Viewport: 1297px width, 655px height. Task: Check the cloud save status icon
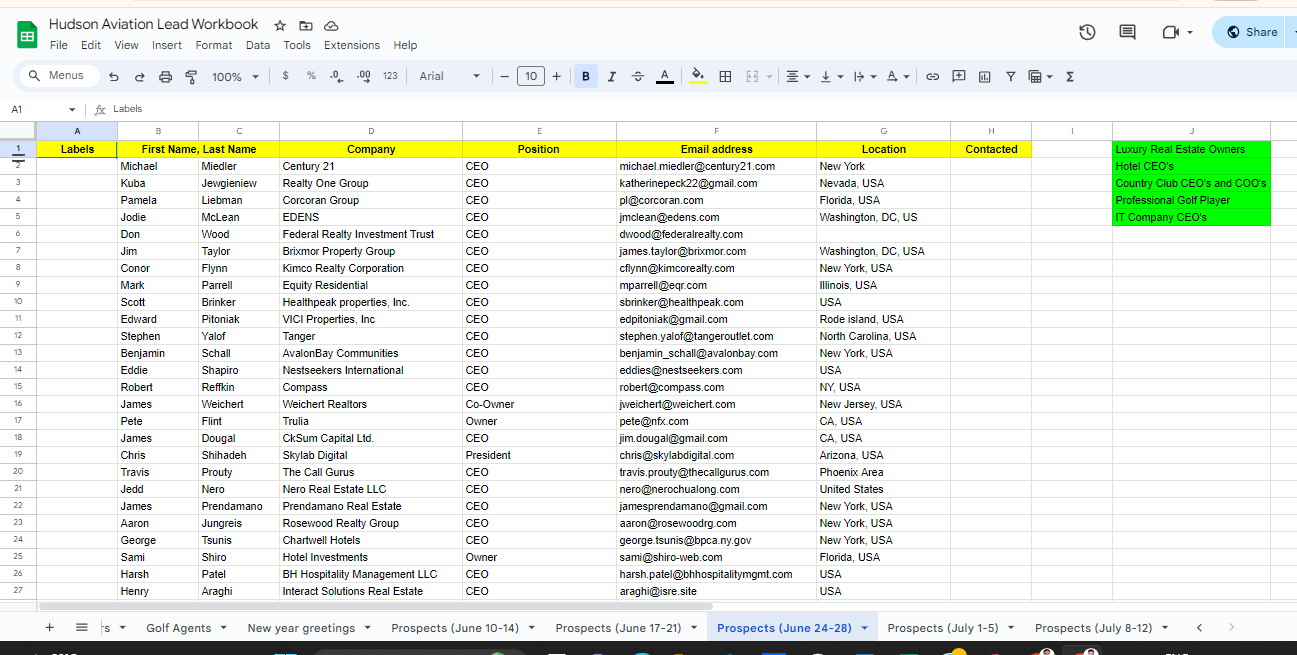(332, 25)
